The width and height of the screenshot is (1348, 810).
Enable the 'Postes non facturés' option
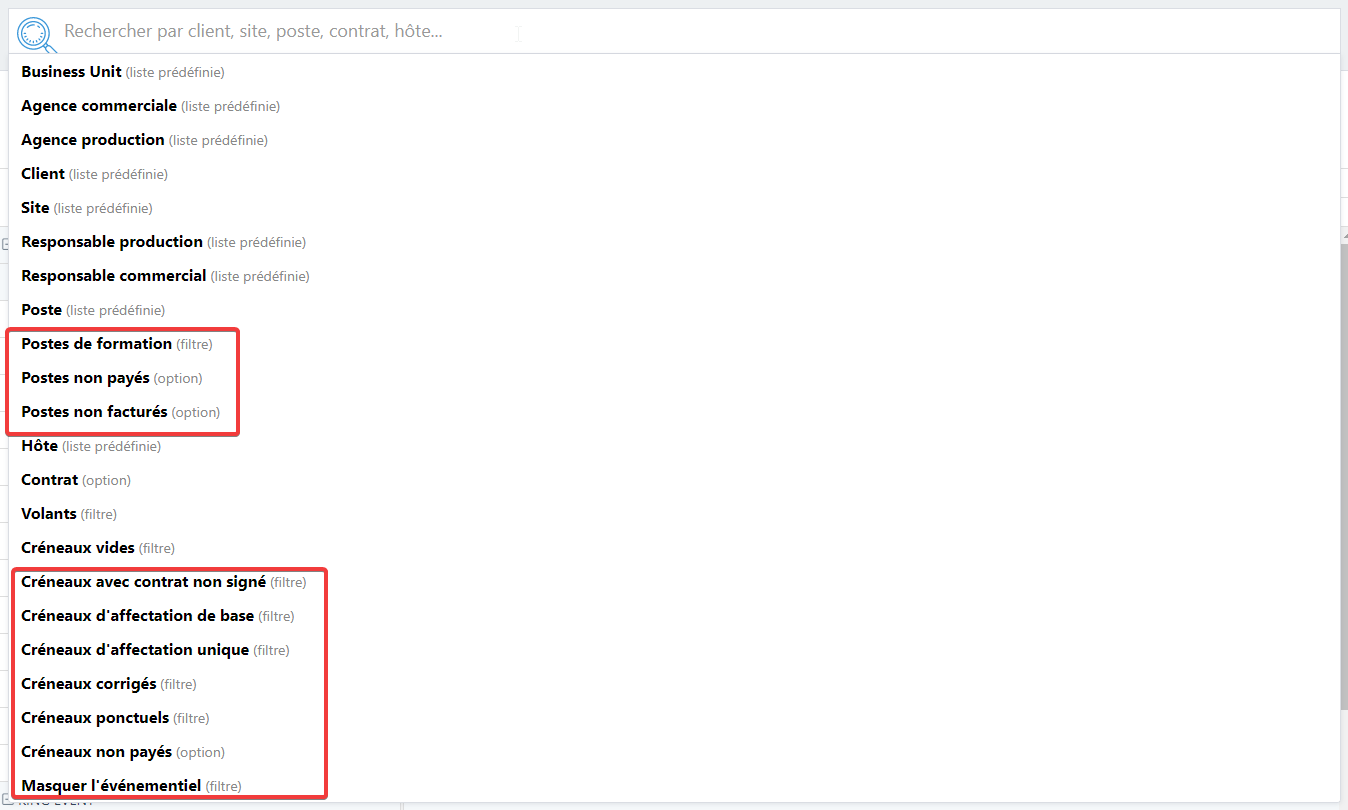coord(95,412)
